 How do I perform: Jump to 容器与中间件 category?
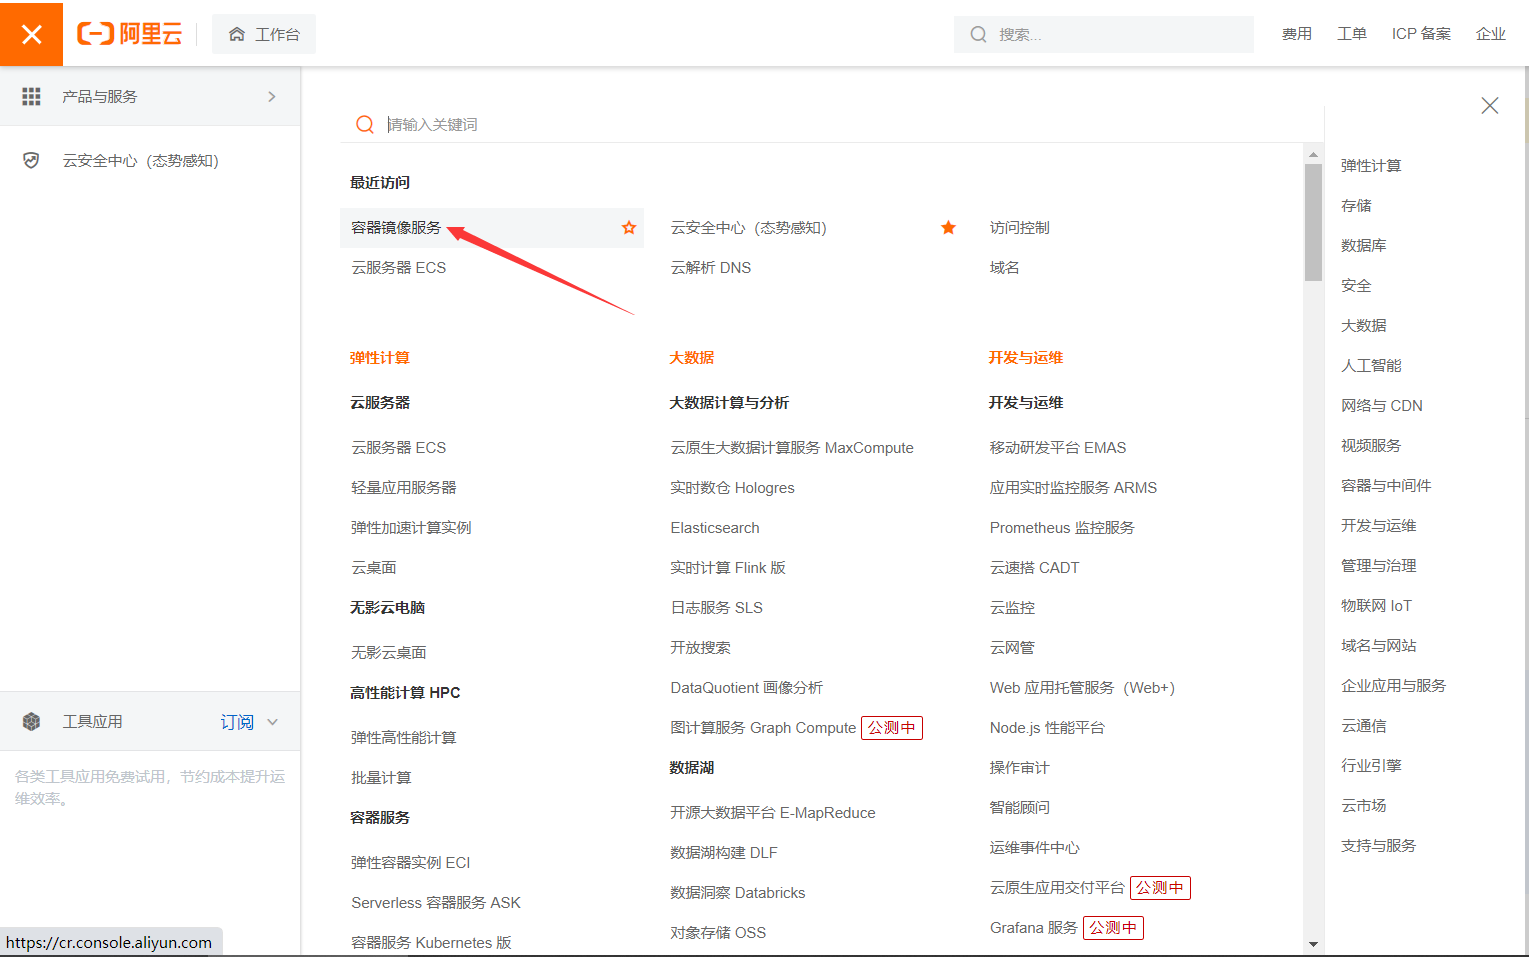tap(1385, 486)
